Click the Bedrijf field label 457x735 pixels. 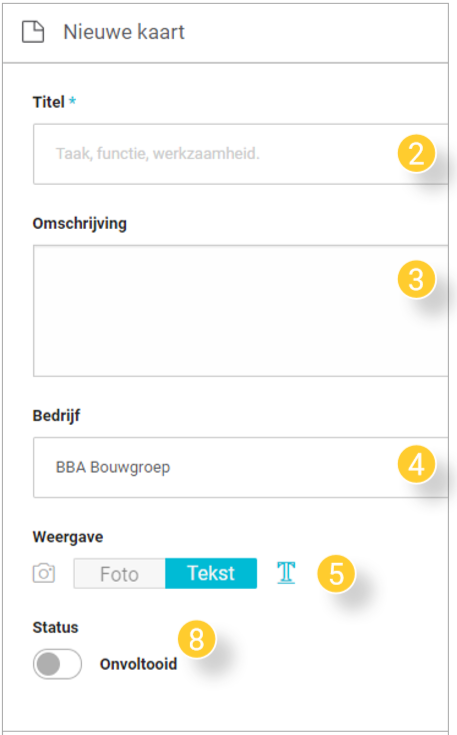click(x=56, y=415)
